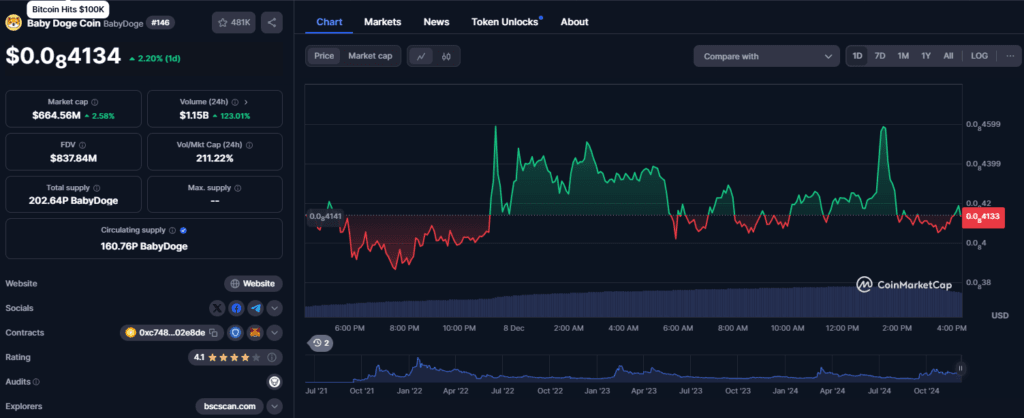The height and width of the screenshot is (418, 1024).
Task: Add token to MetaMask fox icon
Action: tap(255, 333)
